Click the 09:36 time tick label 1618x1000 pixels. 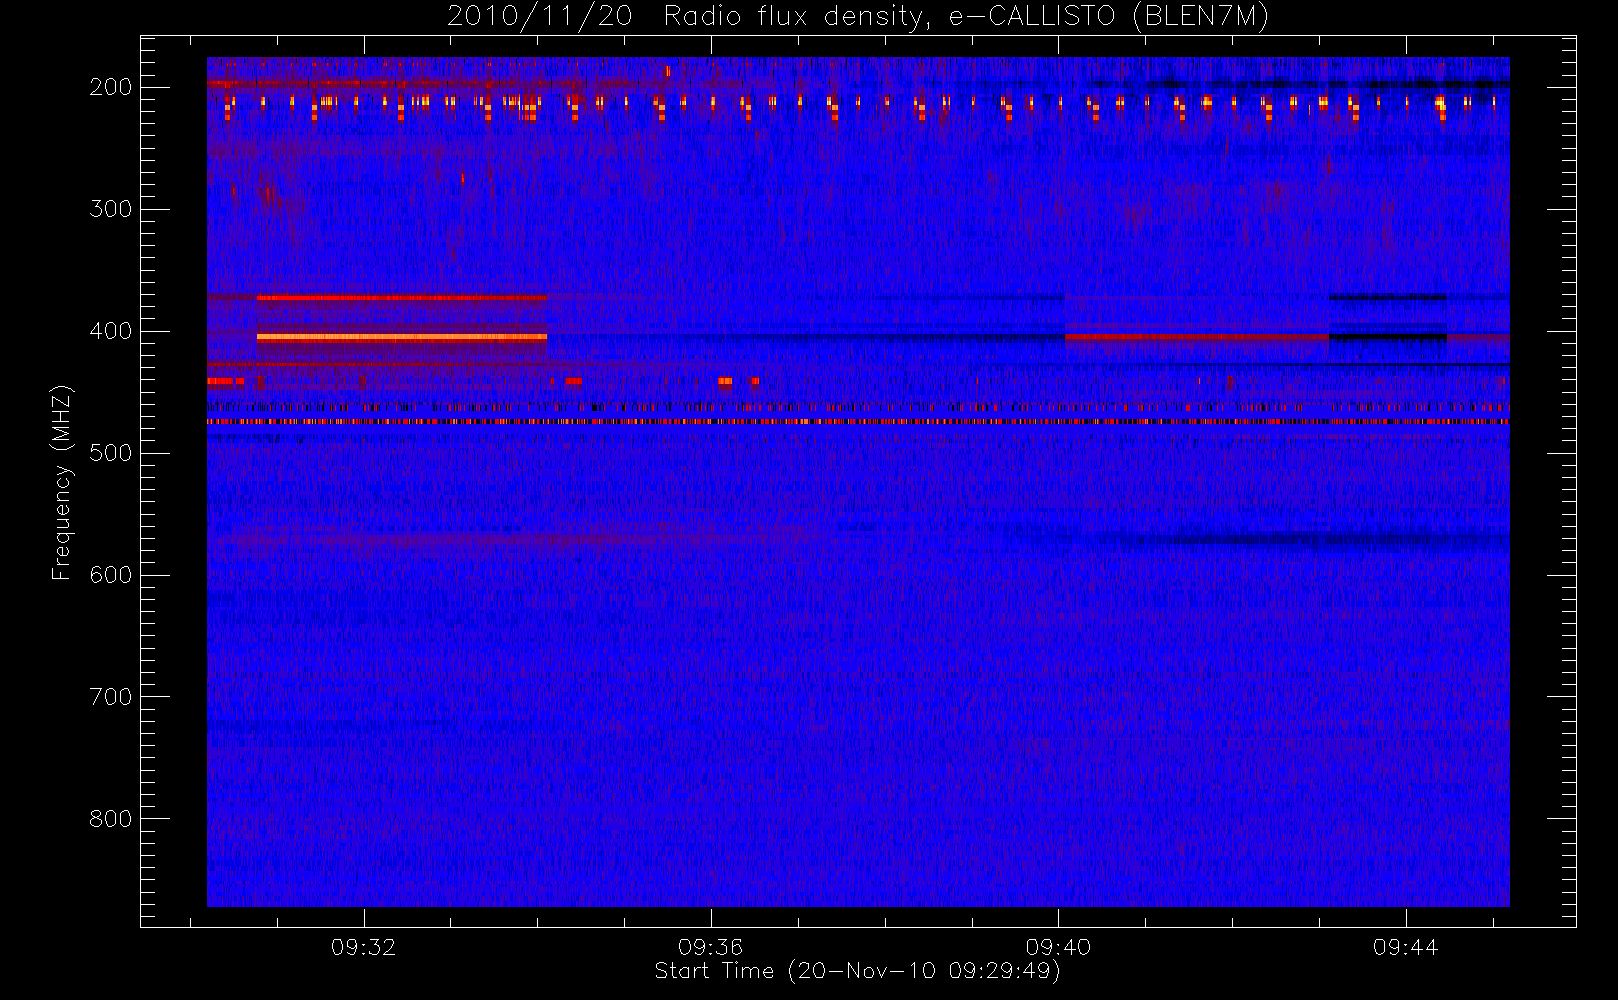coord(711,947)
